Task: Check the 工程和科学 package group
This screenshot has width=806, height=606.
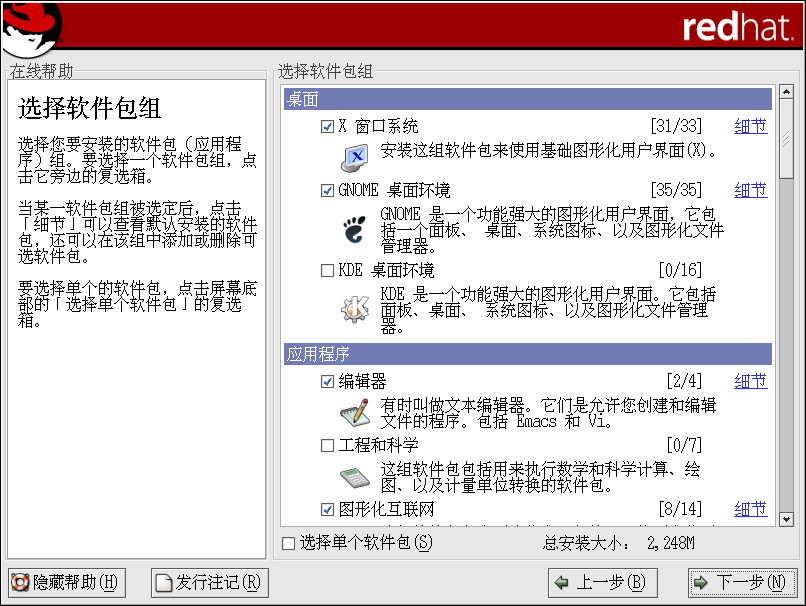Action: point(327,445)
